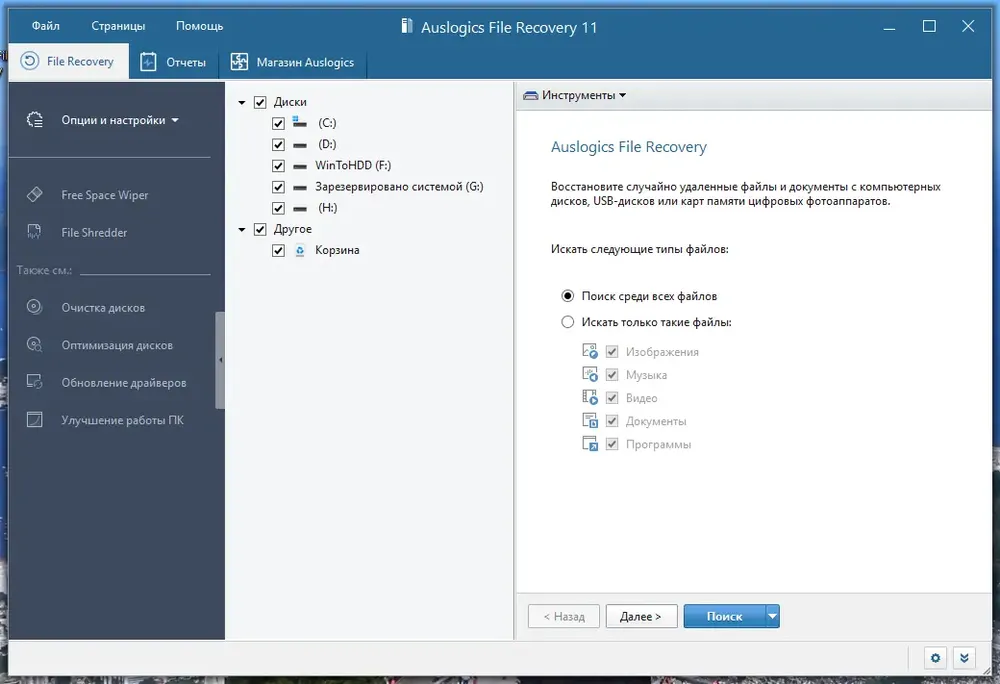
Task: Click the Магазин Auslogics store icon
Action: 239,62
